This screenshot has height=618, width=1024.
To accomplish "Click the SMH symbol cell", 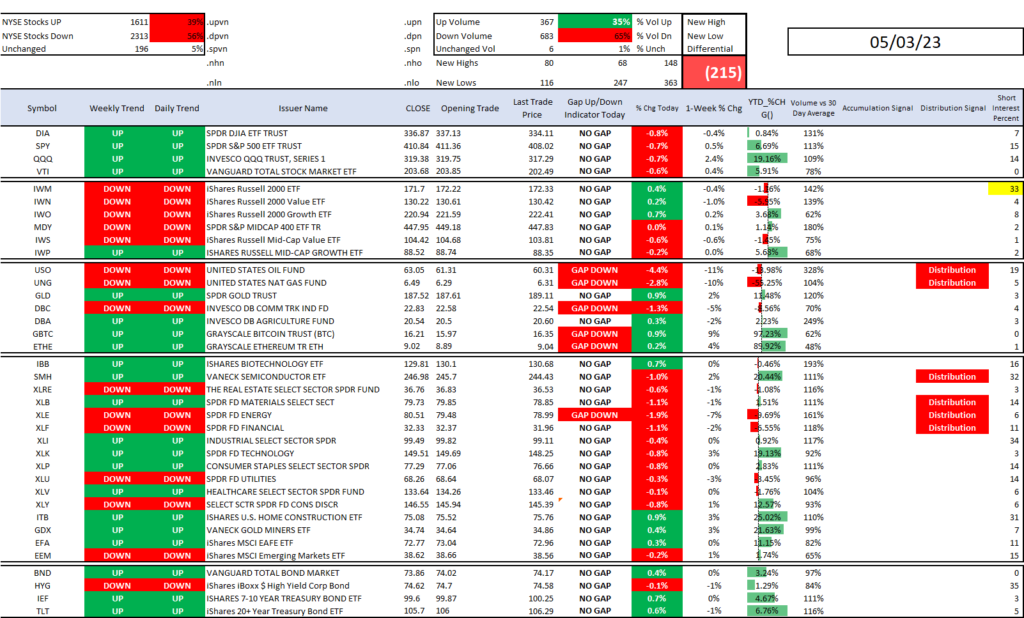I will coord(42,377).
